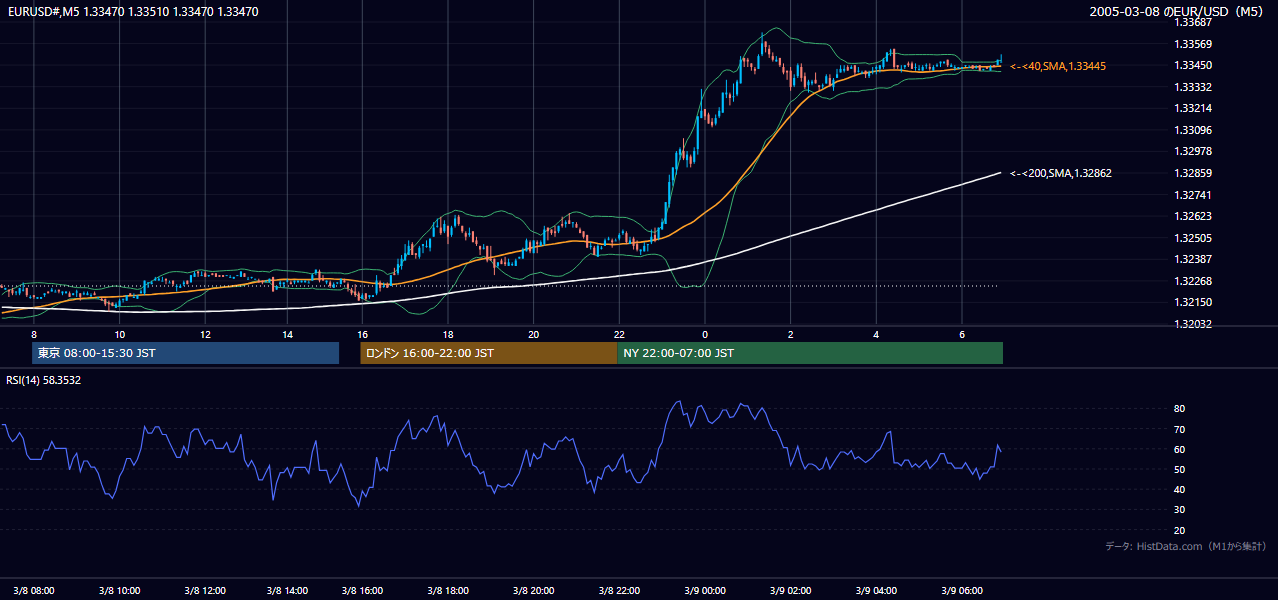Click the 3/8 22:00 time label

pos(619,590)
